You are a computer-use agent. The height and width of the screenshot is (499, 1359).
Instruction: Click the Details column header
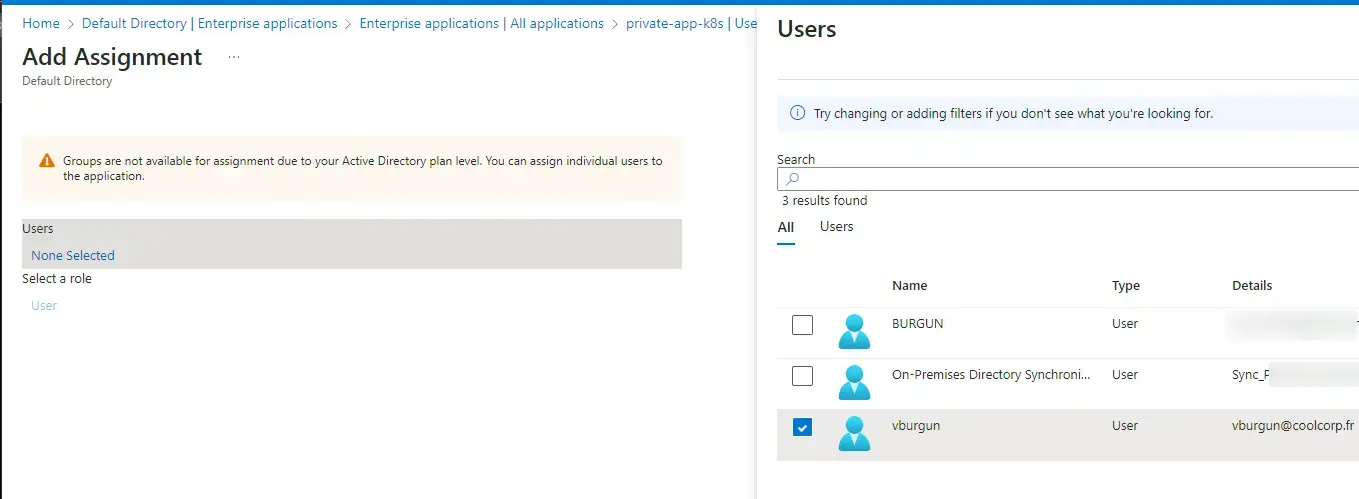[x=1252, y=285]
